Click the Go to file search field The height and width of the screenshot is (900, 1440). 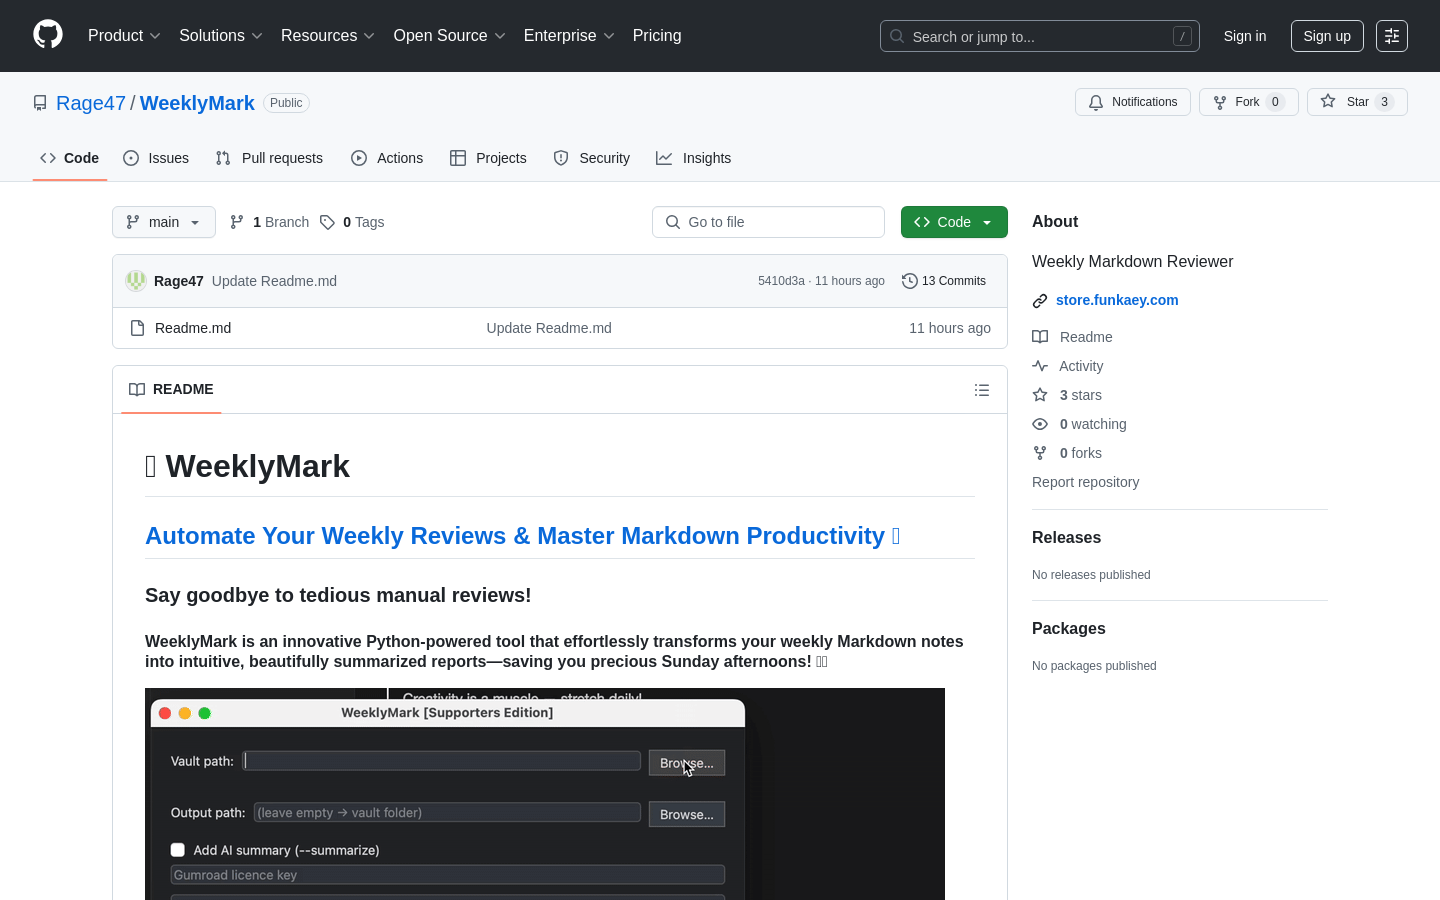click(x=768, y=222)
